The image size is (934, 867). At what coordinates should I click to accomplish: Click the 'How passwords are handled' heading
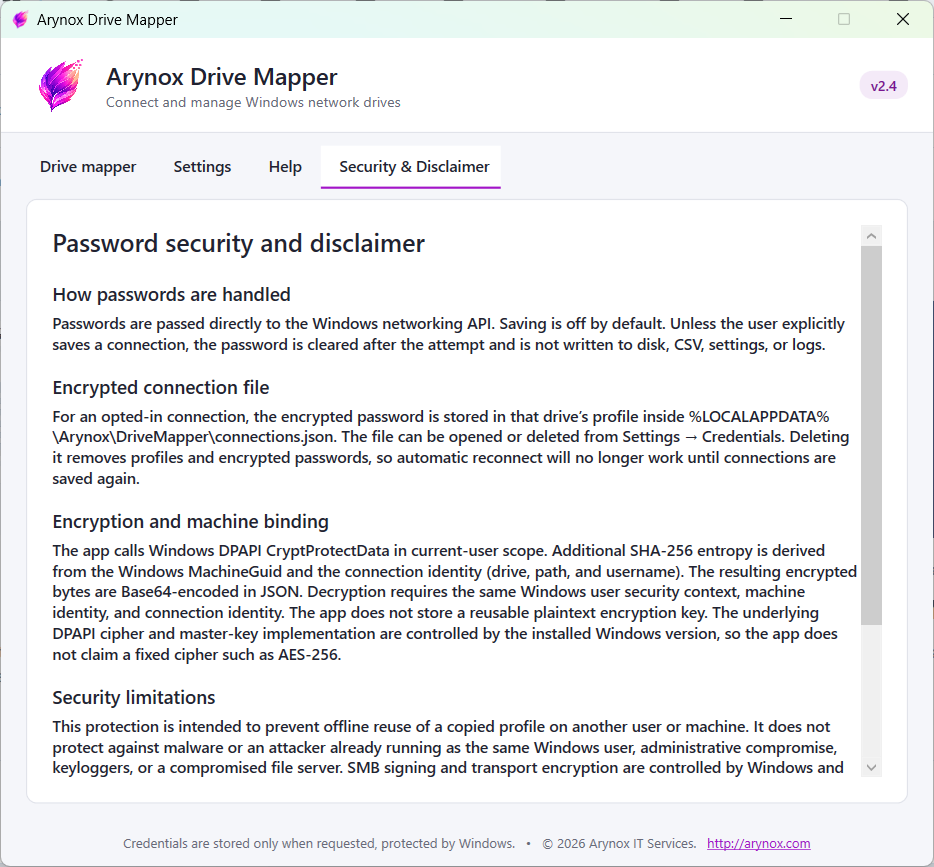172,295
